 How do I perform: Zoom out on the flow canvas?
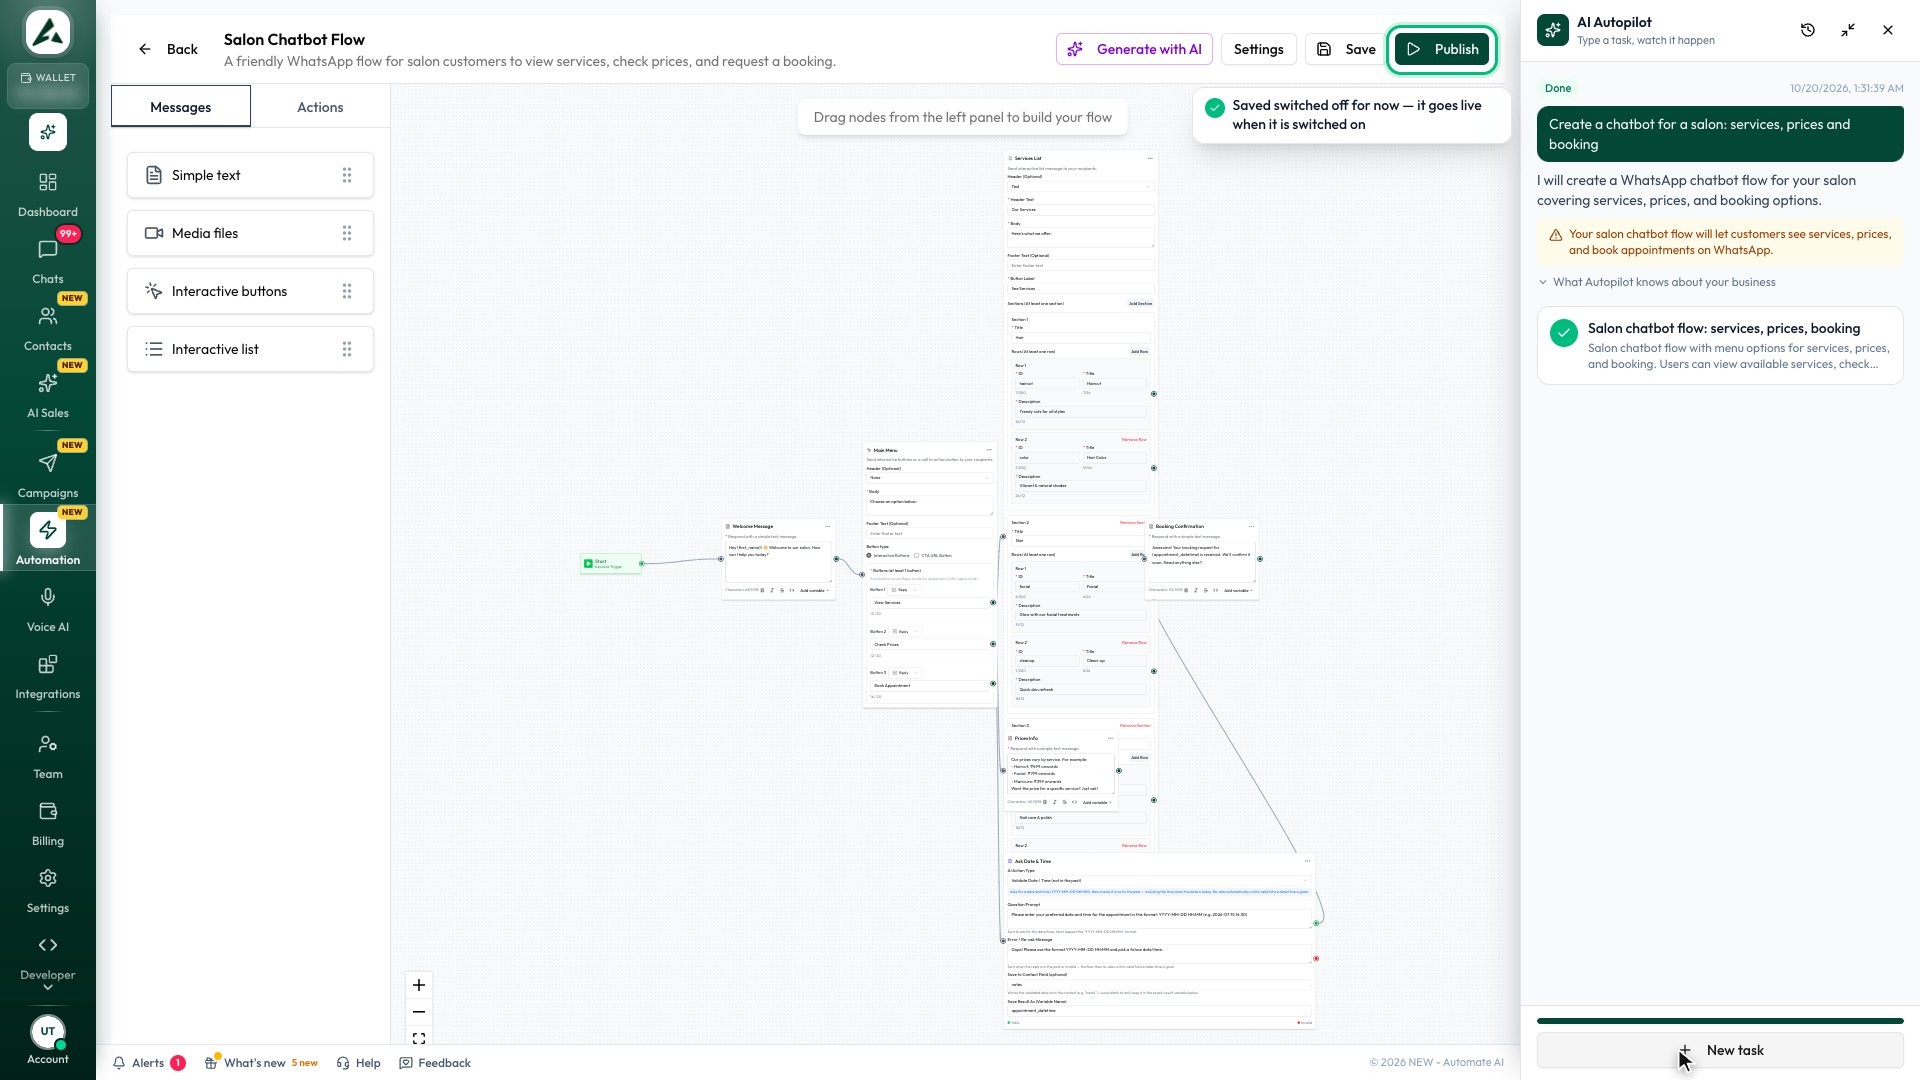point(419,1012)
